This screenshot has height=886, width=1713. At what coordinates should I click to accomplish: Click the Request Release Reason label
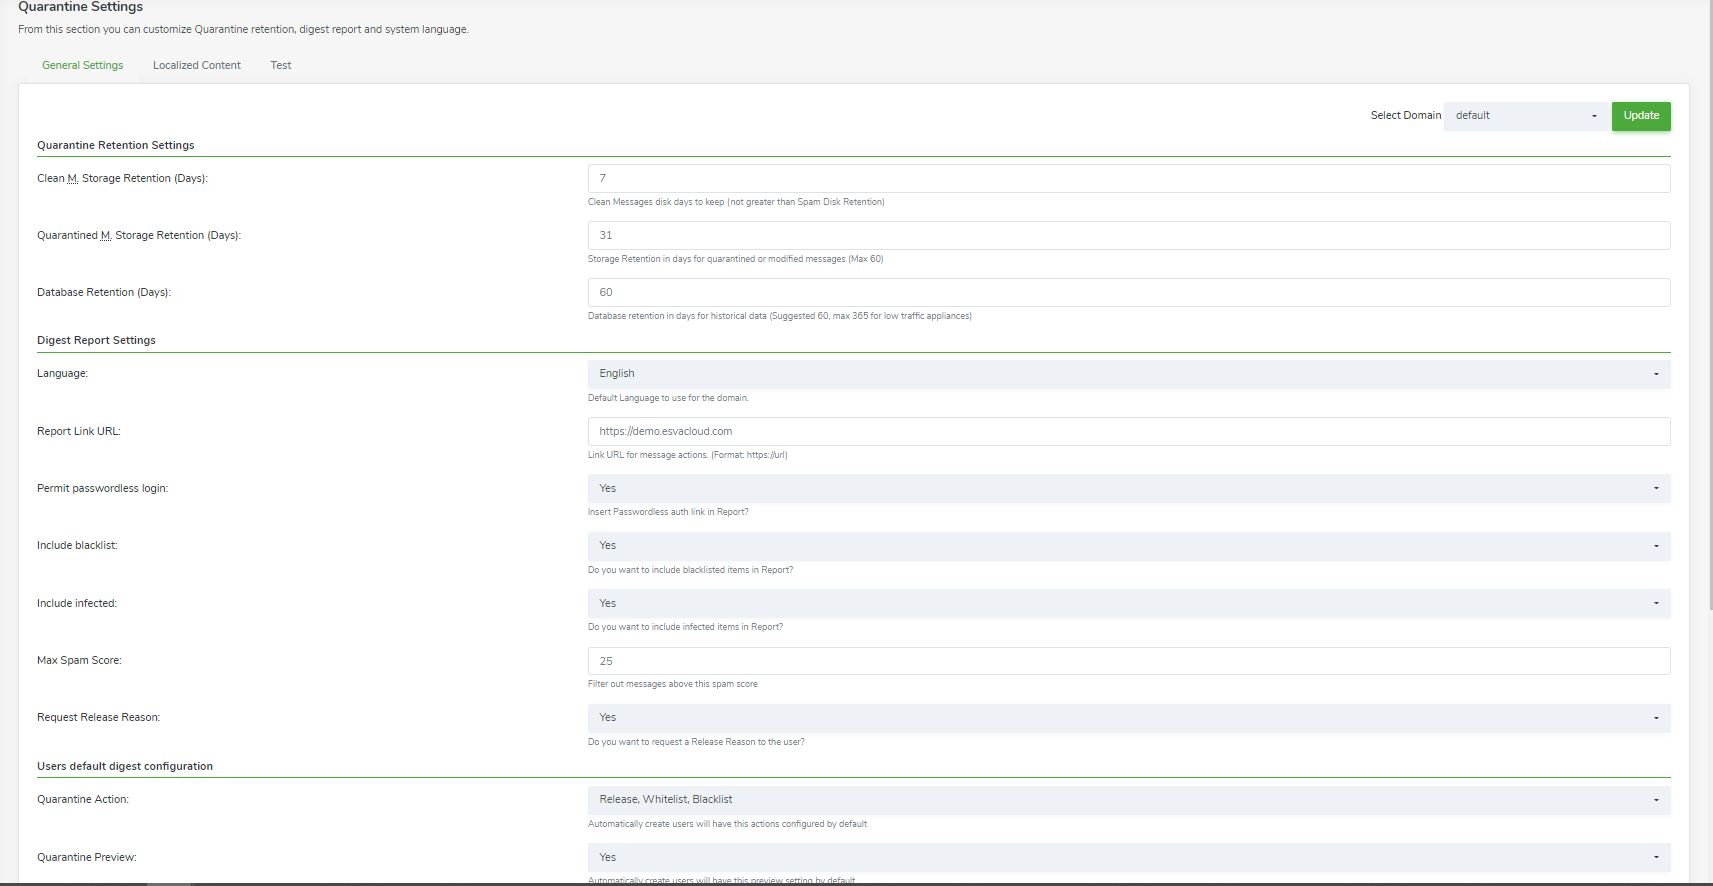click(98, 717)
